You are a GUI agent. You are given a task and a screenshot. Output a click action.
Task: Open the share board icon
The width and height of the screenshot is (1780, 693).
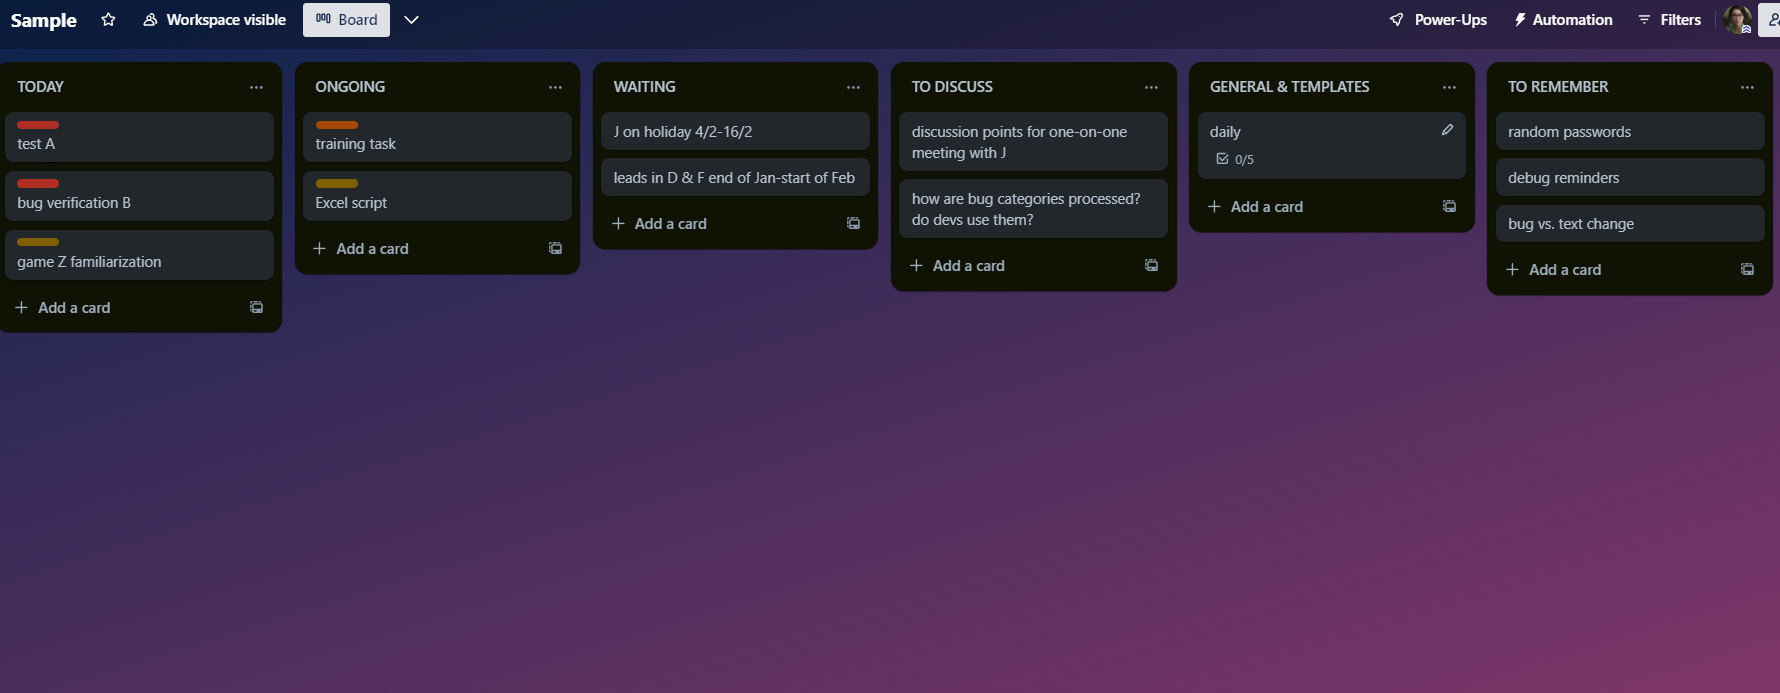(1770, 19)
